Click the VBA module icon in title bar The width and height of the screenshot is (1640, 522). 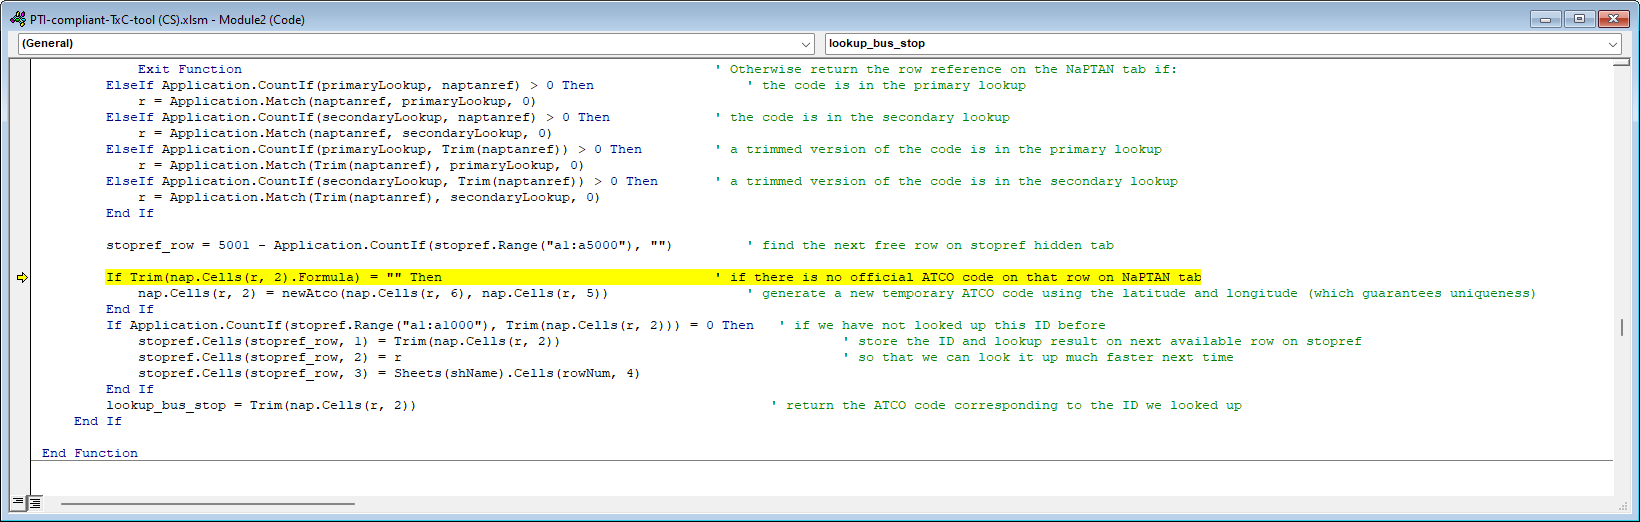click(x=17, y=19)
